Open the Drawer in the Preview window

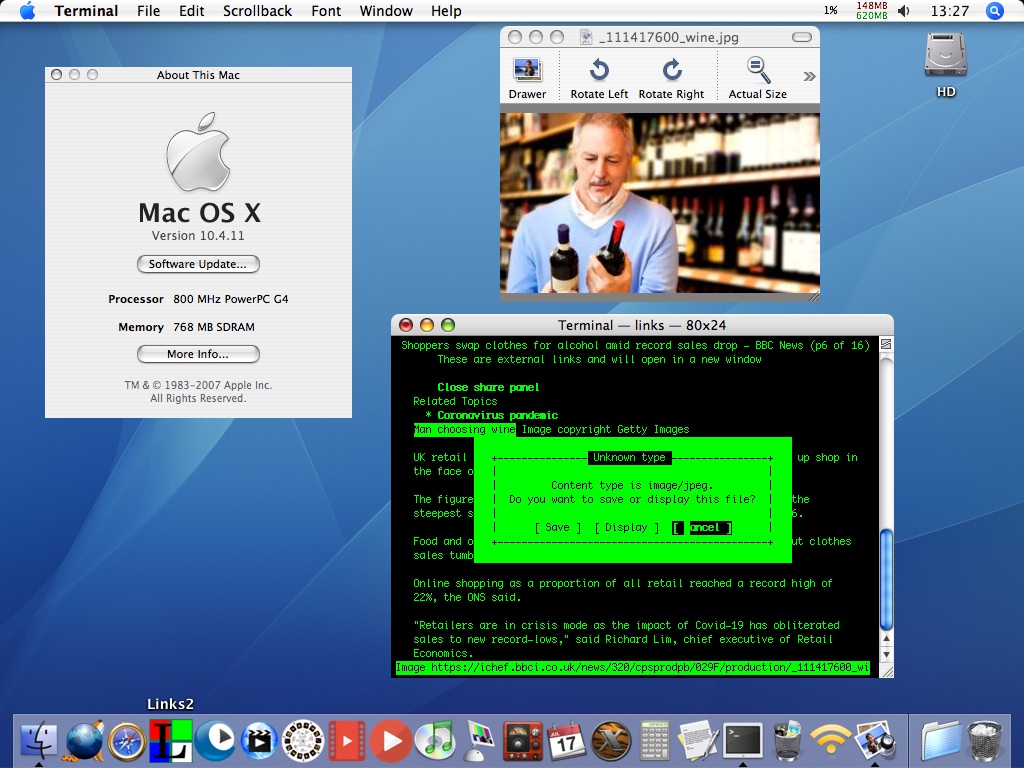527,78
